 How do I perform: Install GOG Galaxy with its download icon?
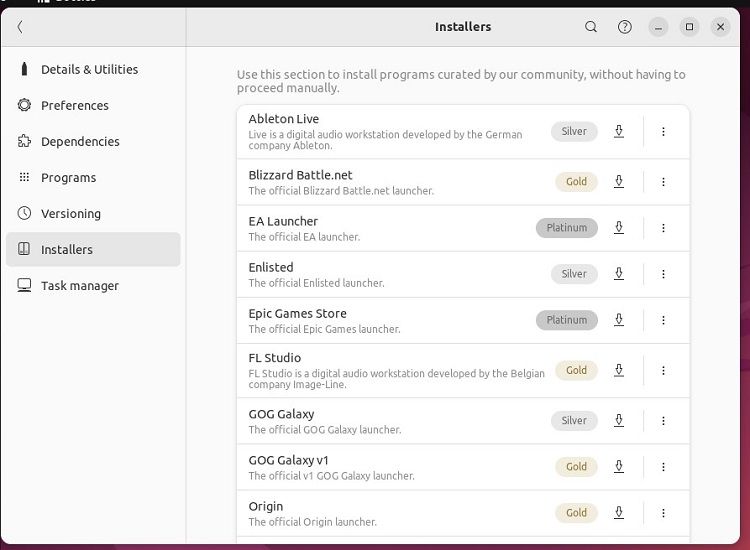click(619, 420)
